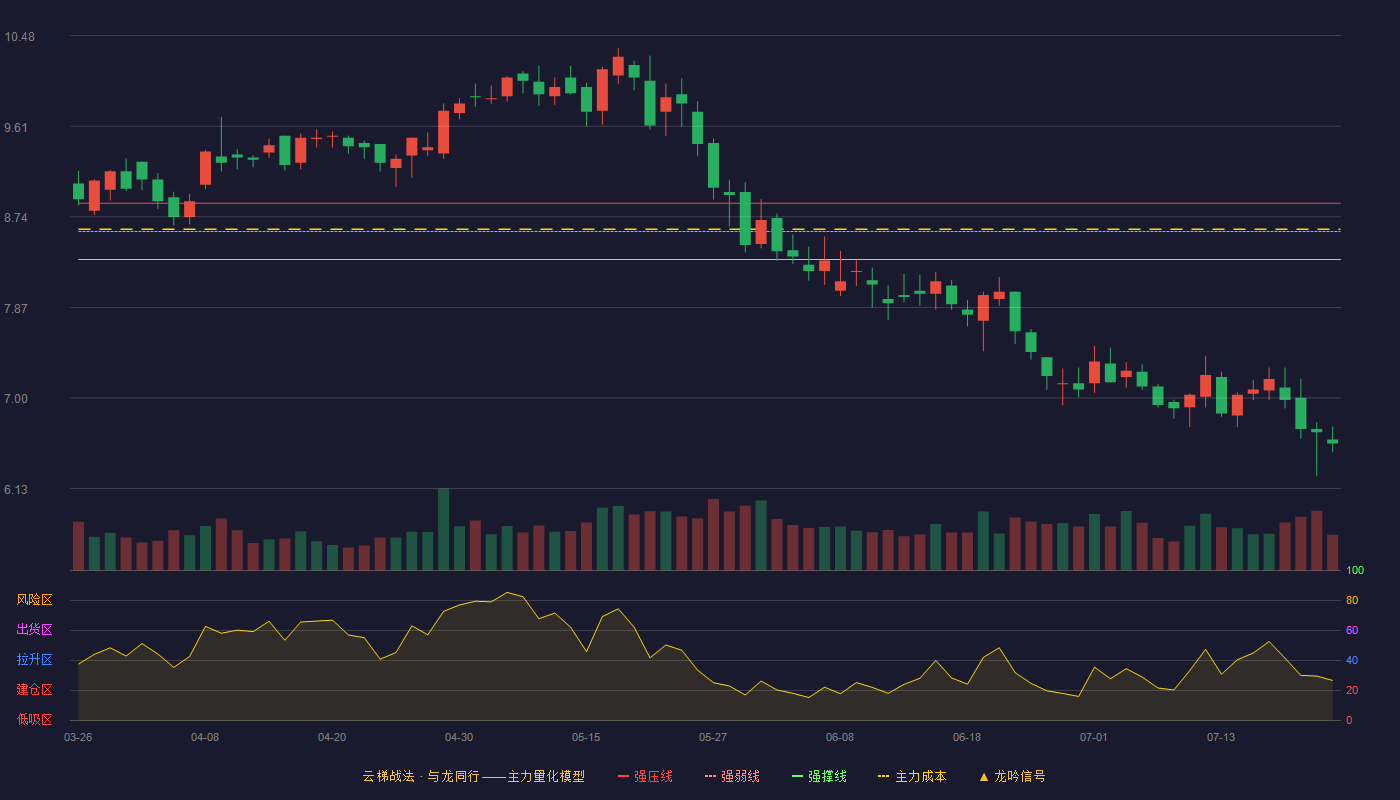Click the red 强压线 swatch in legend
This screenshot has height=800, width=1400.
click(x=623, y=776)
